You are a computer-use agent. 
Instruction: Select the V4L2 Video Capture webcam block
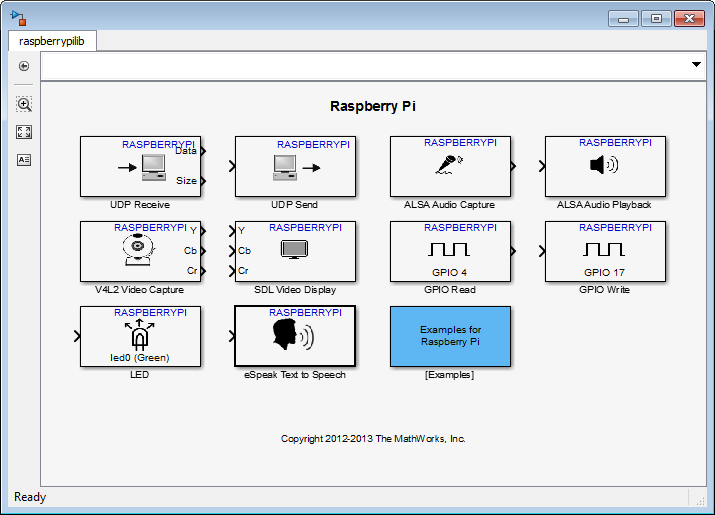click(x=140, y=251)
